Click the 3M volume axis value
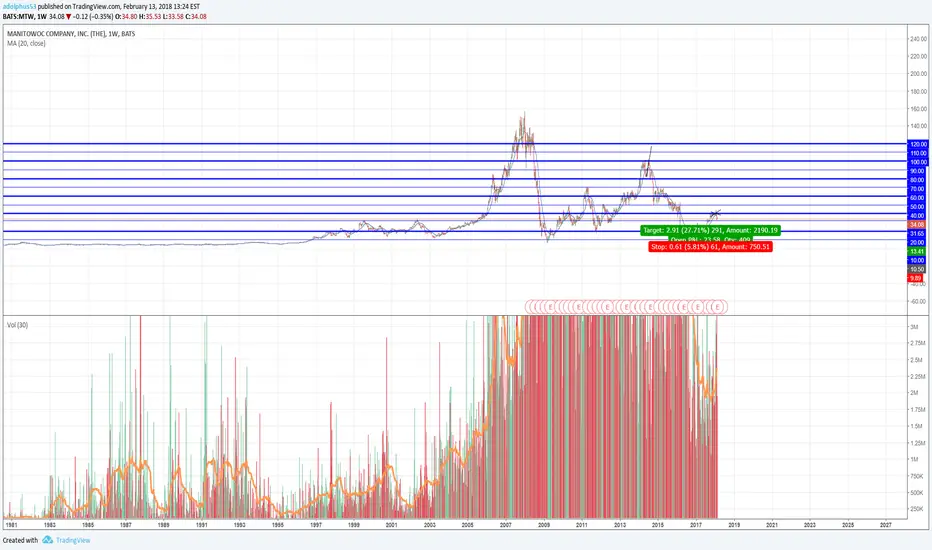 [914, 326]
